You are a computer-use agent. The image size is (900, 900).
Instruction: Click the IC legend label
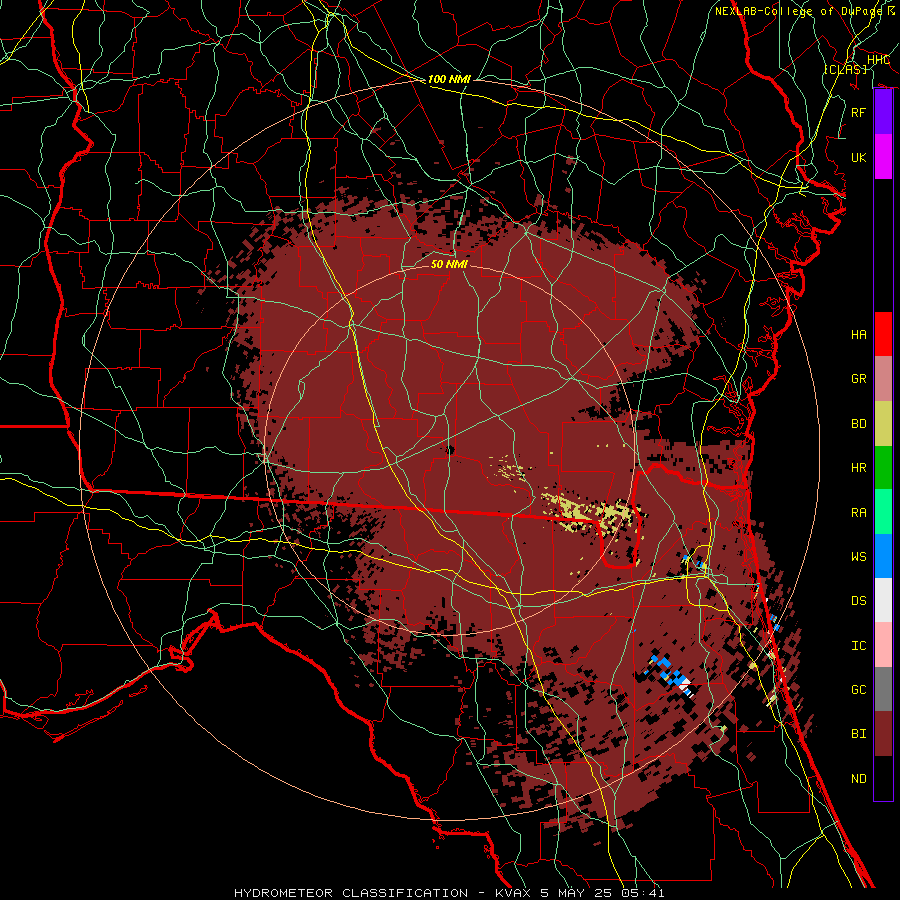coord(859,646)
